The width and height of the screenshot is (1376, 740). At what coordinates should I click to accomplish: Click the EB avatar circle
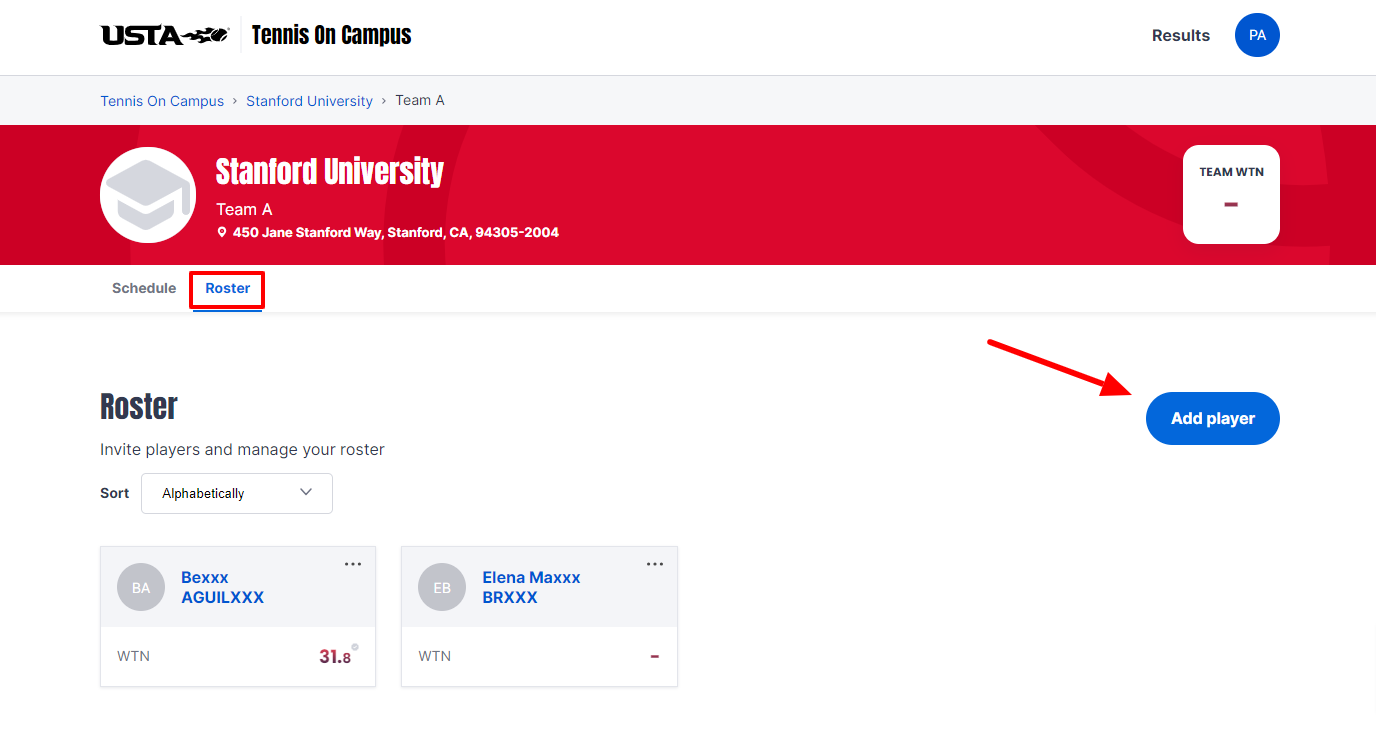[442, 587]
